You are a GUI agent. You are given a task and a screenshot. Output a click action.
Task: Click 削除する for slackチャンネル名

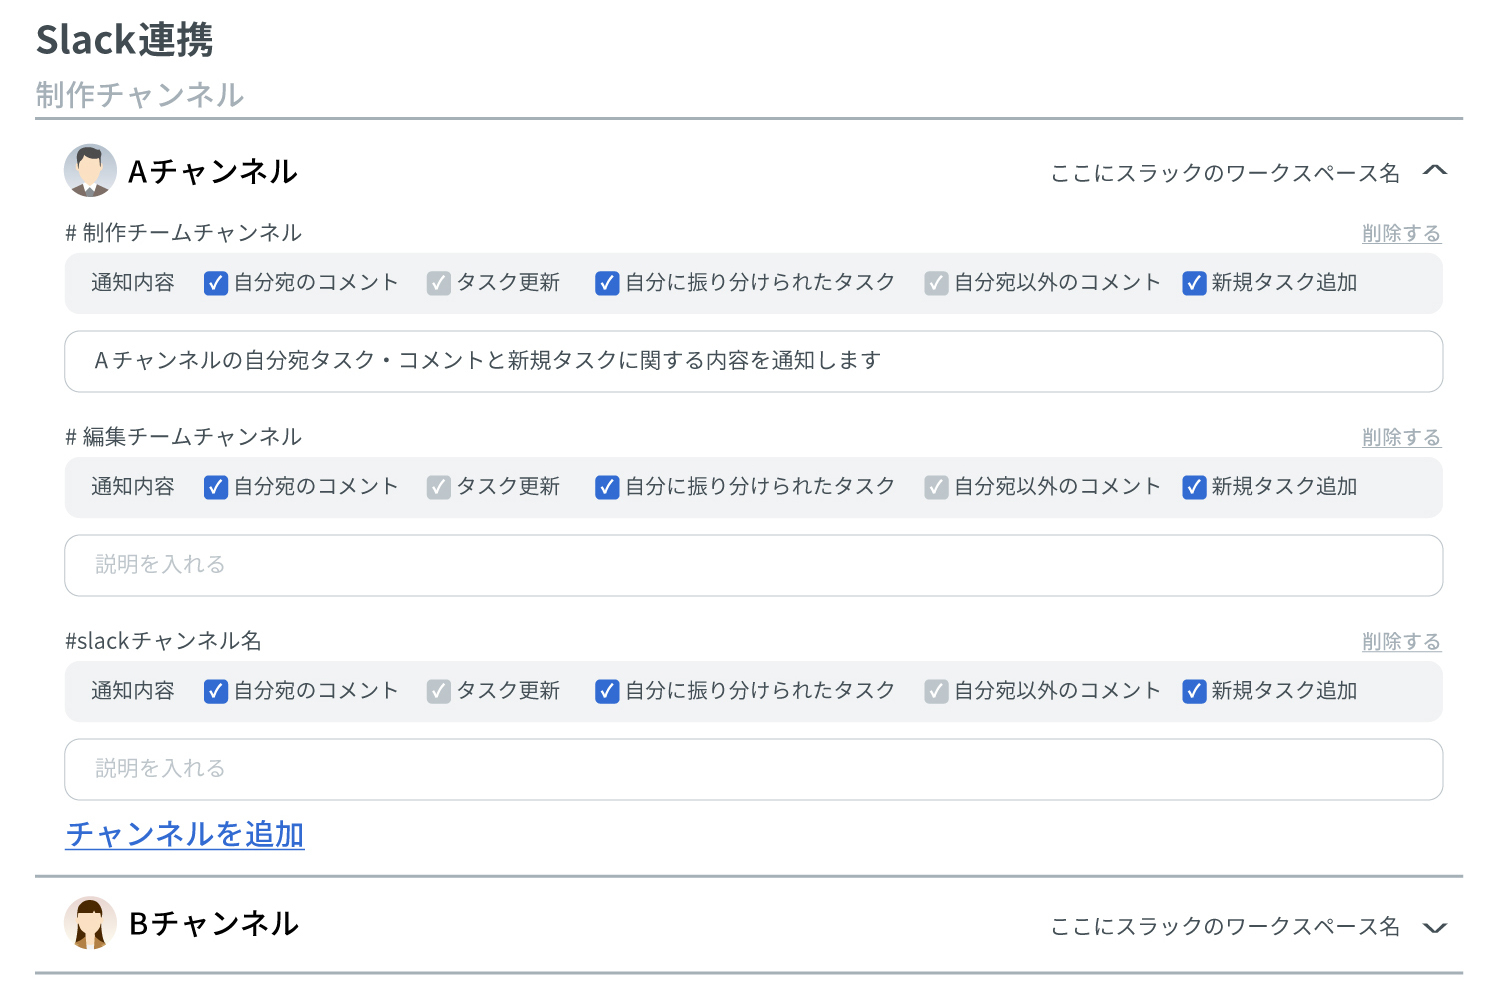point(1400,641)
